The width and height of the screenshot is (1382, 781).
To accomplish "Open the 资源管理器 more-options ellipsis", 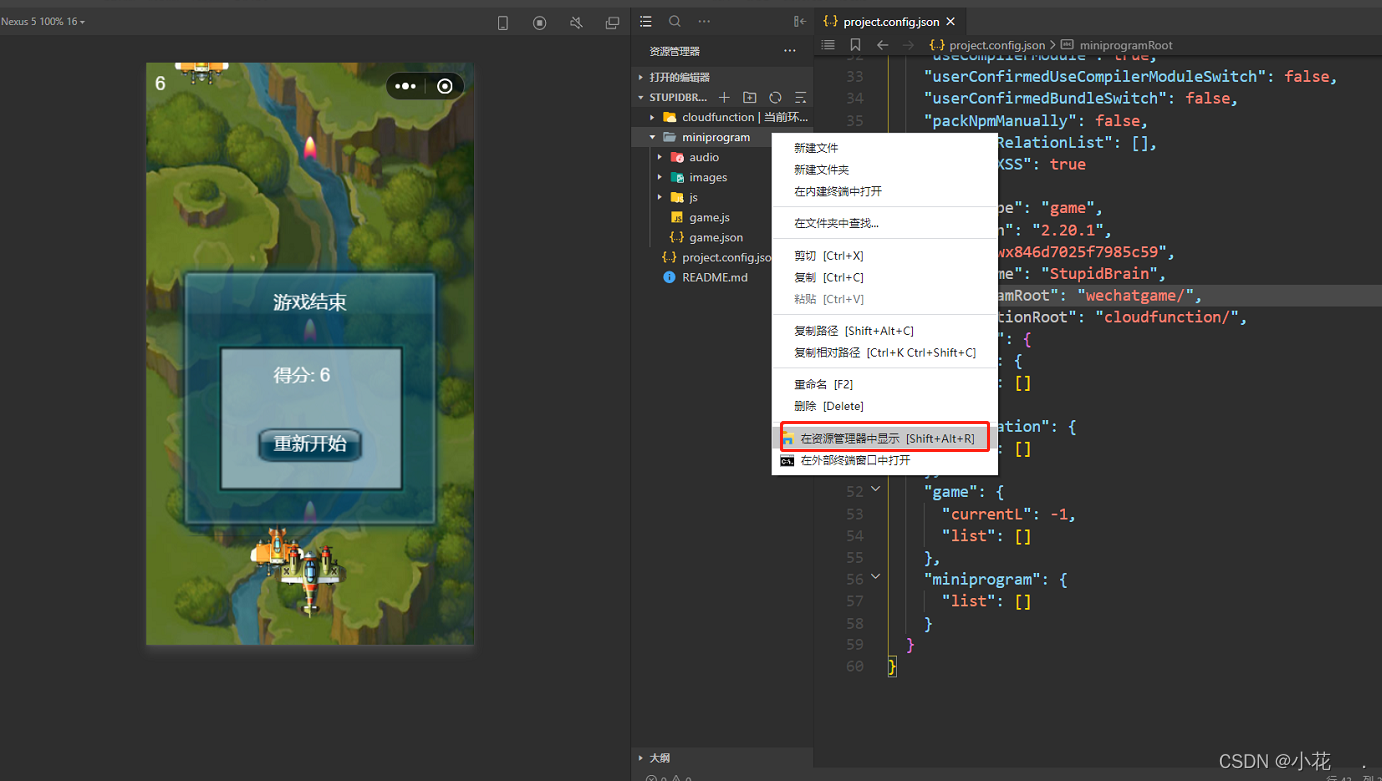I will [x=790, y=51].
